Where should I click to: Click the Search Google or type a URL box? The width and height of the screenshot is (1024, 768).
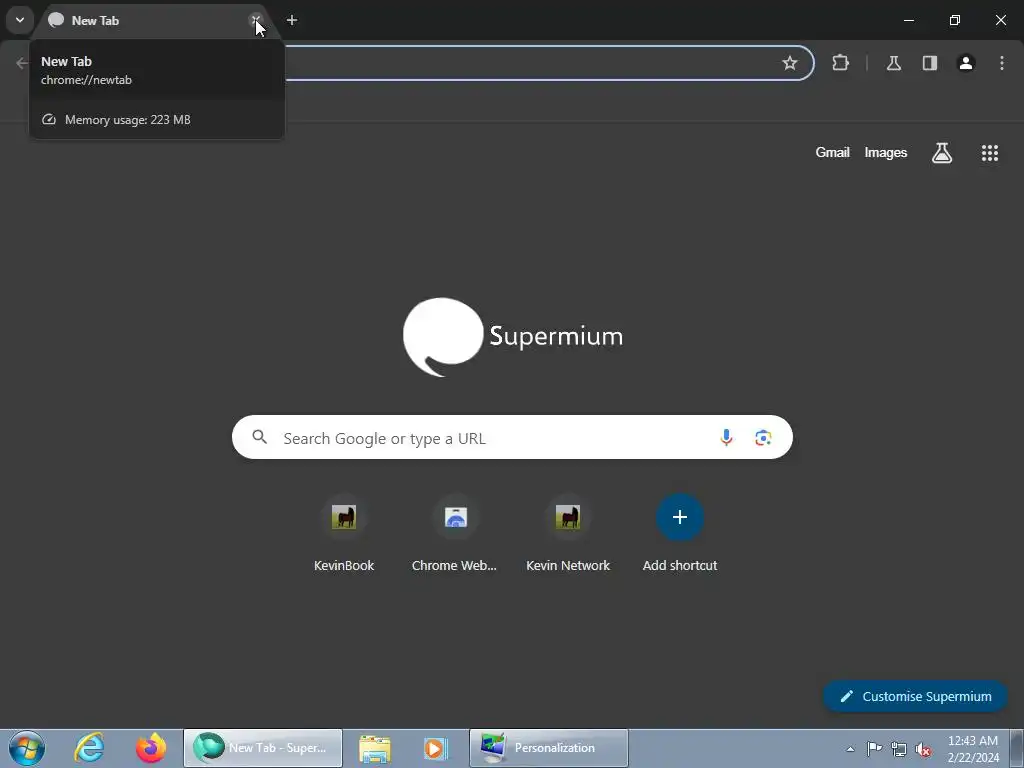pos(512,438)
